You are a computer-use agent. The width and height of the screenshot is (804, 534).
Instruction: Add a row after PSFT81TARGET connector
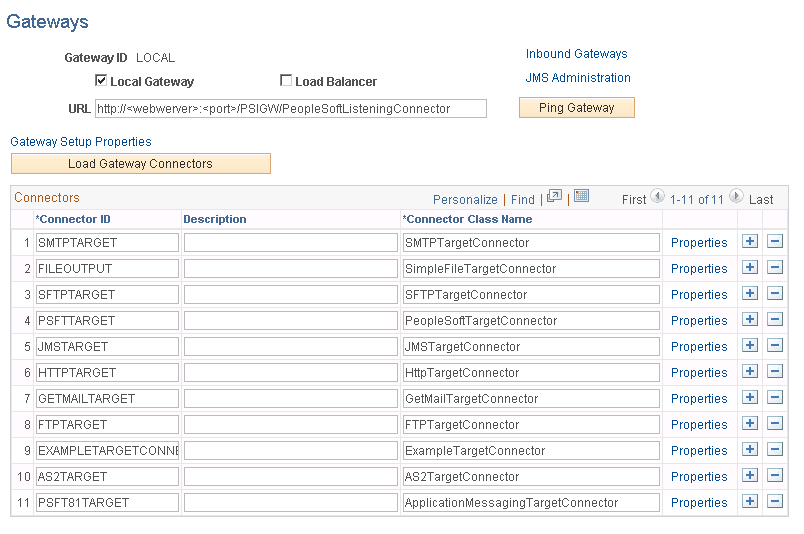[x=750, y=502]
